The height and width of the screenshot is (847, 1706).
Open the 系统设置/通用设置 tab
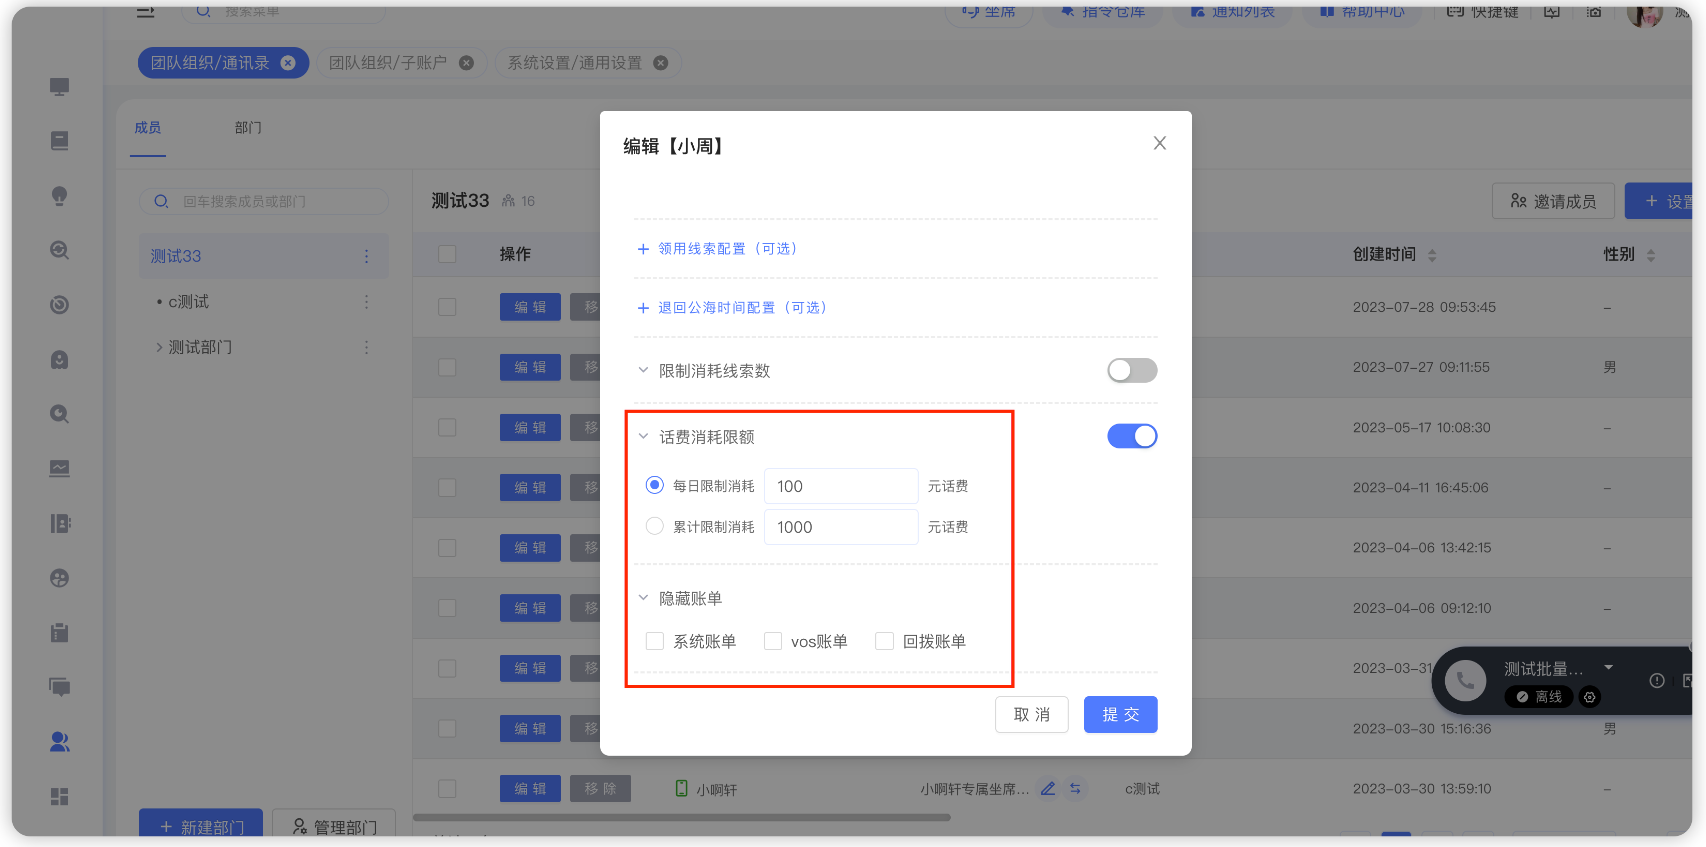[574, 63]
